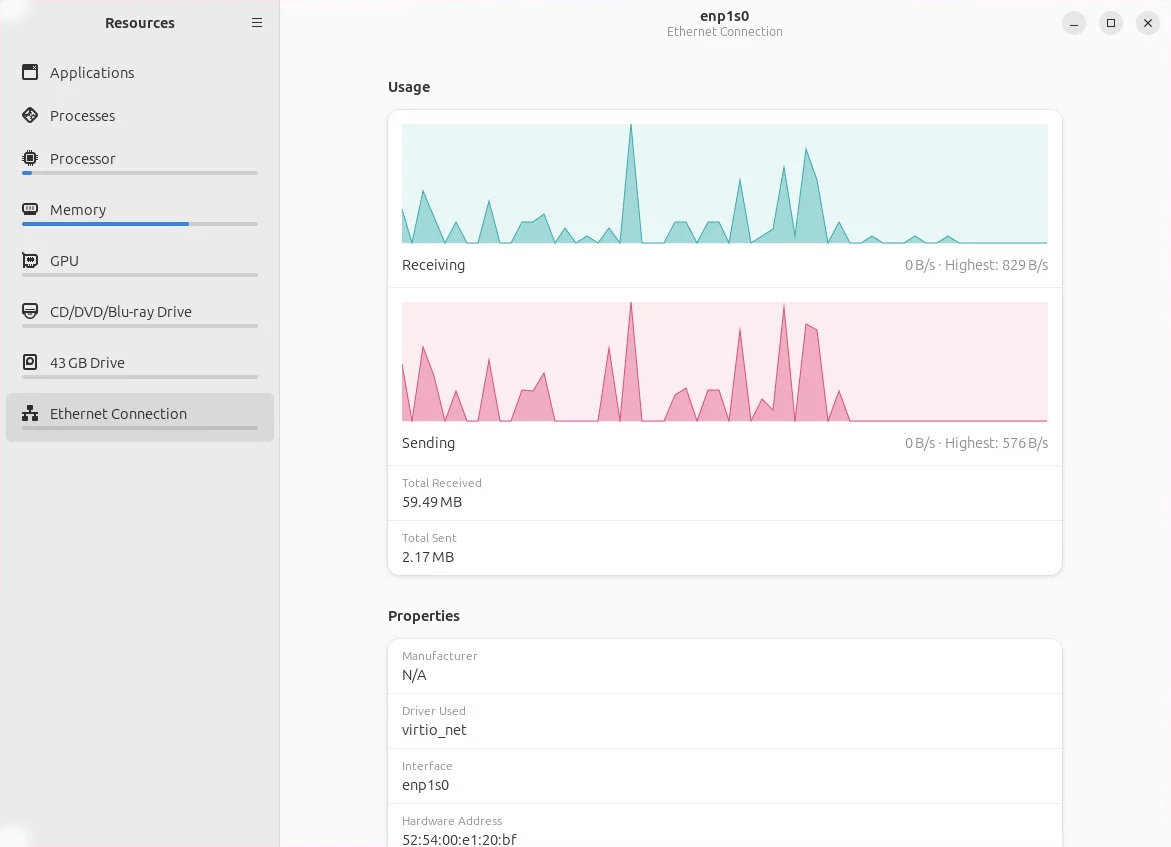
Task: Click the Processor chip icon
Action: tap(30, 158)
